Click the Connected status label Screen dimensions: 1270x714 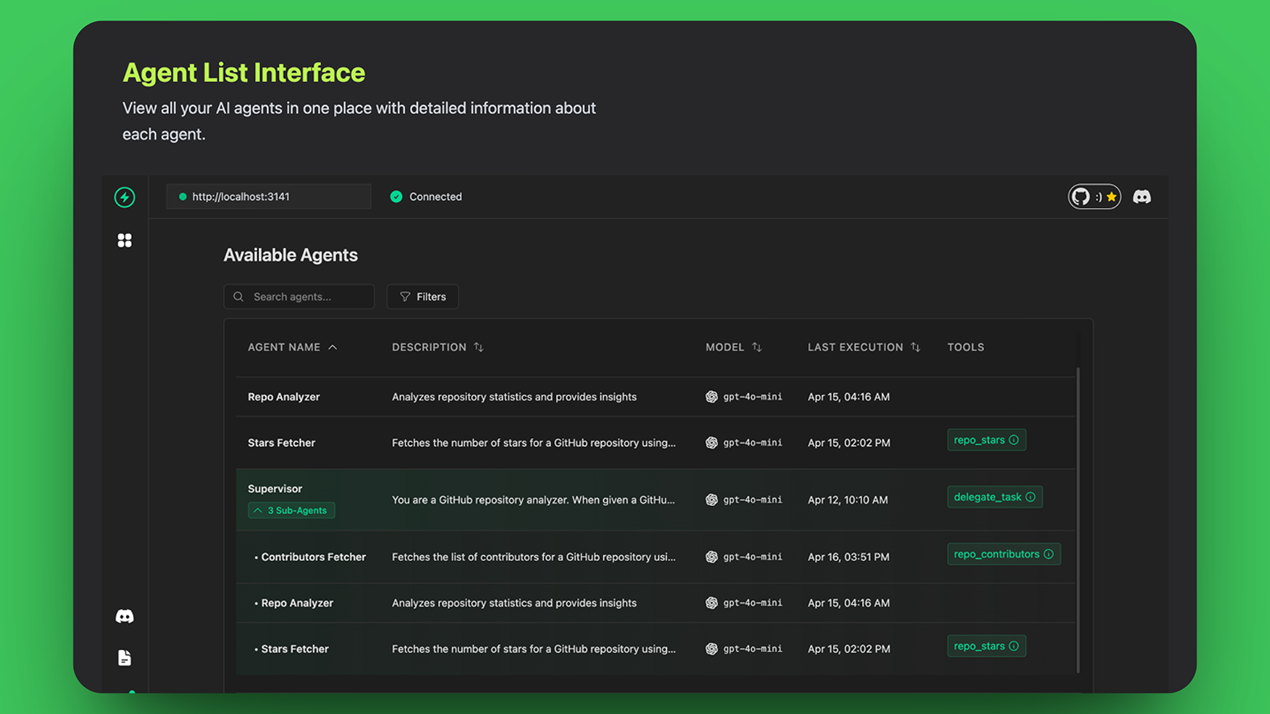436,197
